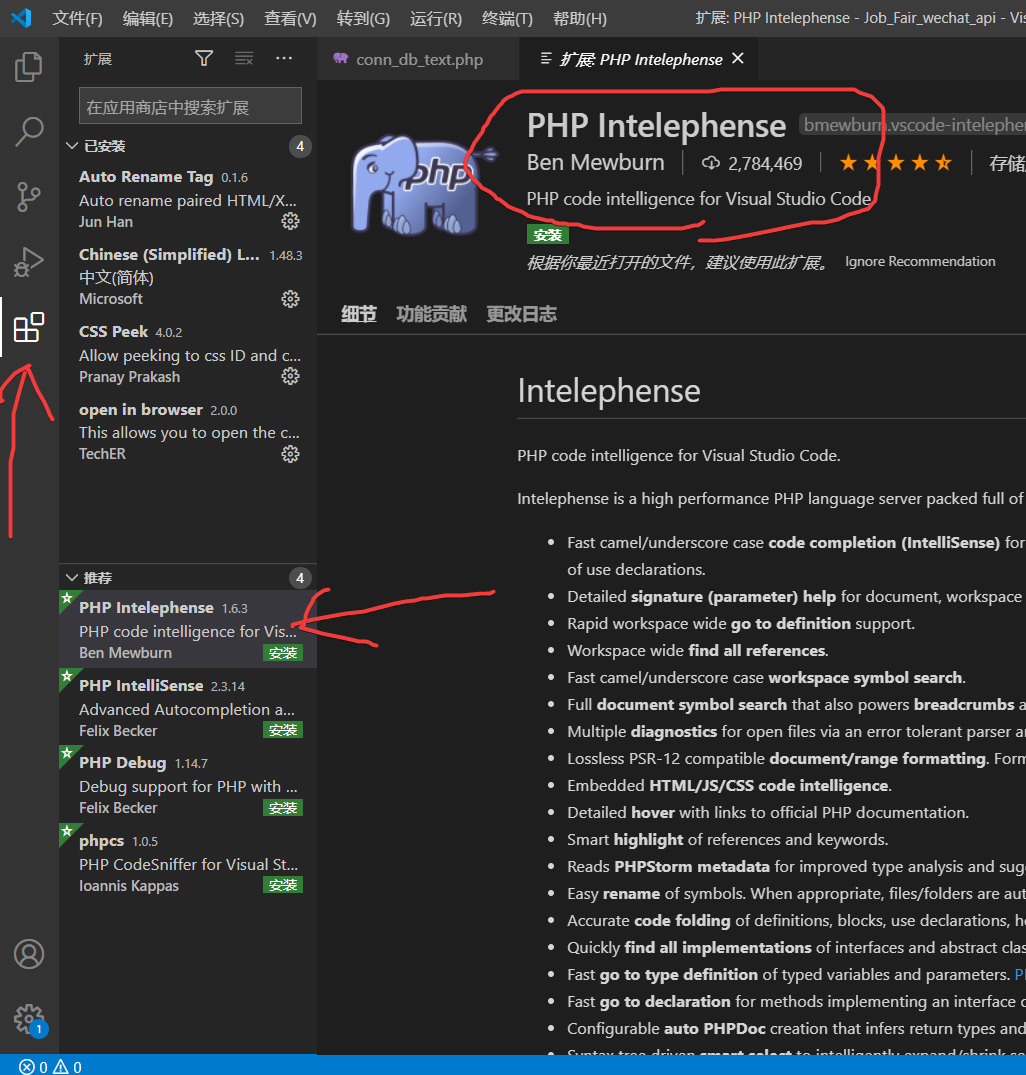Open the 编辑(E) menu
1026x1075 pixels.
coord(147,19)
